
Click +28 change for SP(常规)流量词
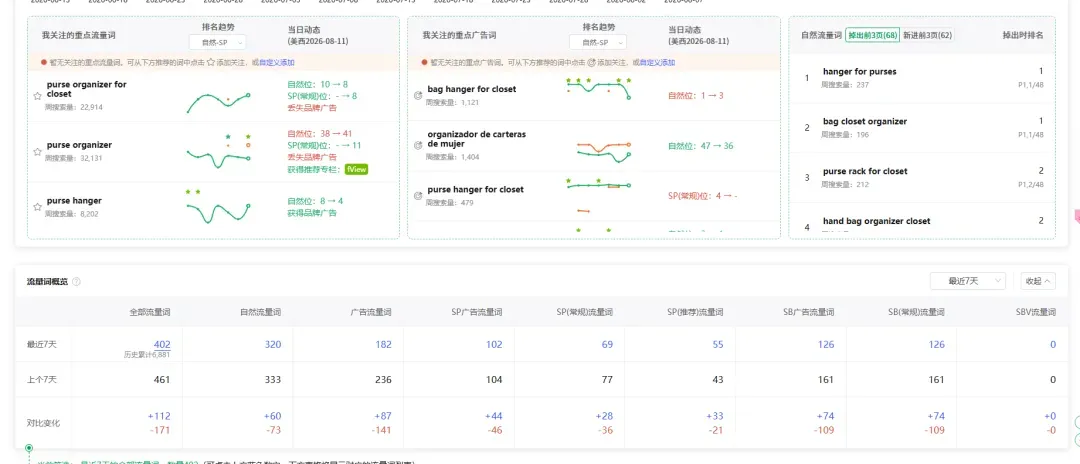coord(604,416)
